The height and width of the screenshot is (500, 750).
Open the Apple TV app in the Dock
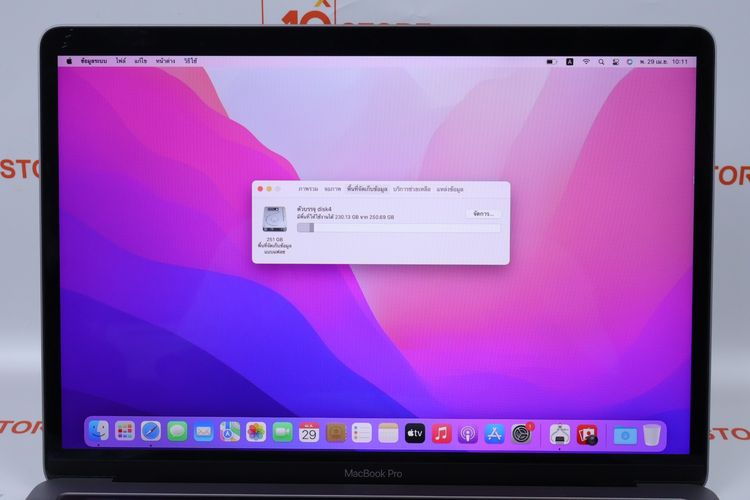(415, 433)
